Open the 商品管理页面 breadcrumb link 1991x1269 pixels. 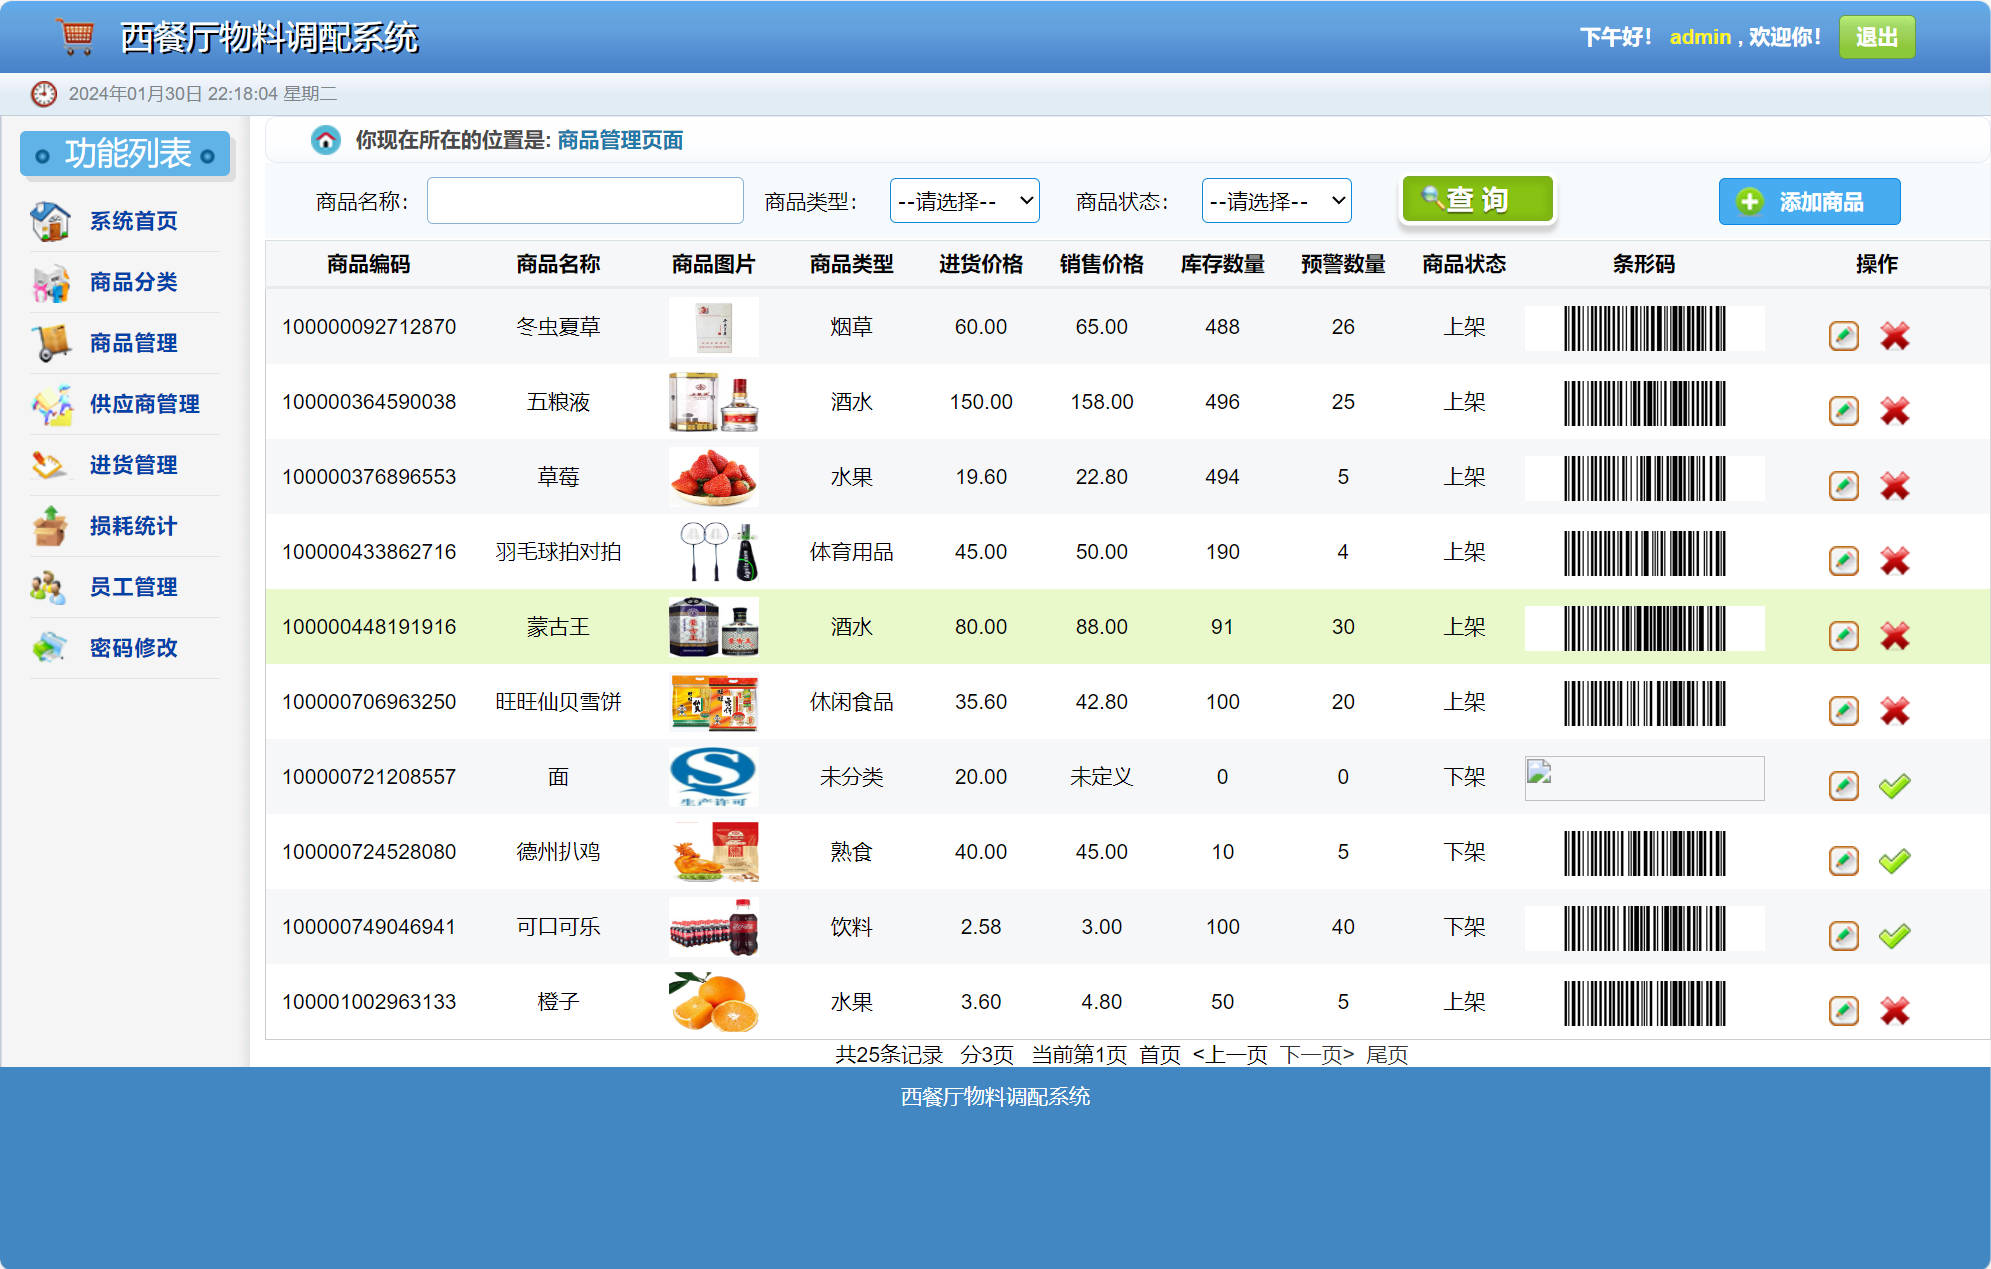pyautogui.click(x=620, y=141)
